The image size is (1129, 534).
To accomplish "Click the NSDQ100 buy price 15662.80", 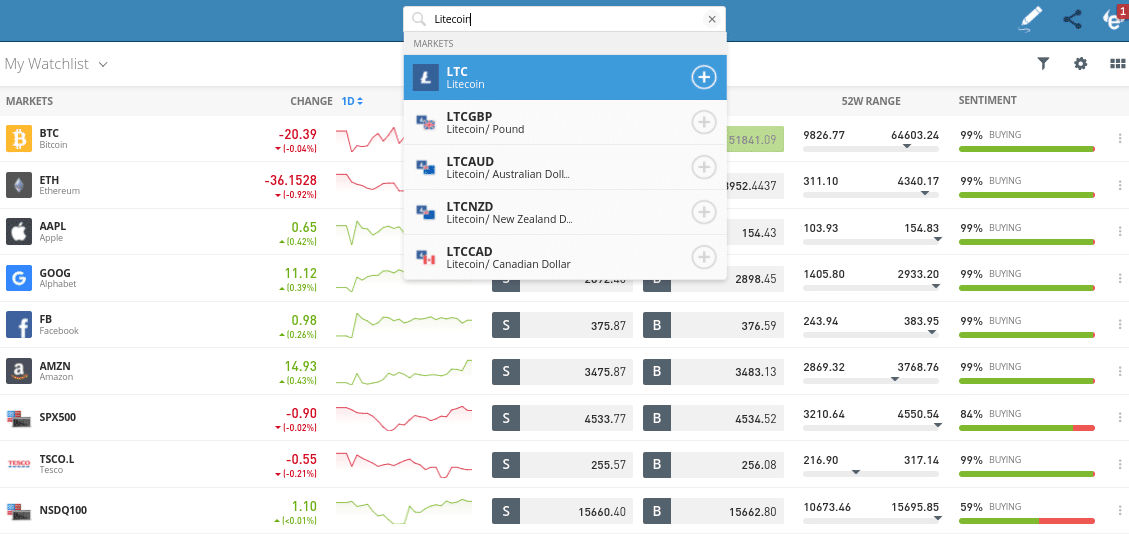I will tap(753, 512).
